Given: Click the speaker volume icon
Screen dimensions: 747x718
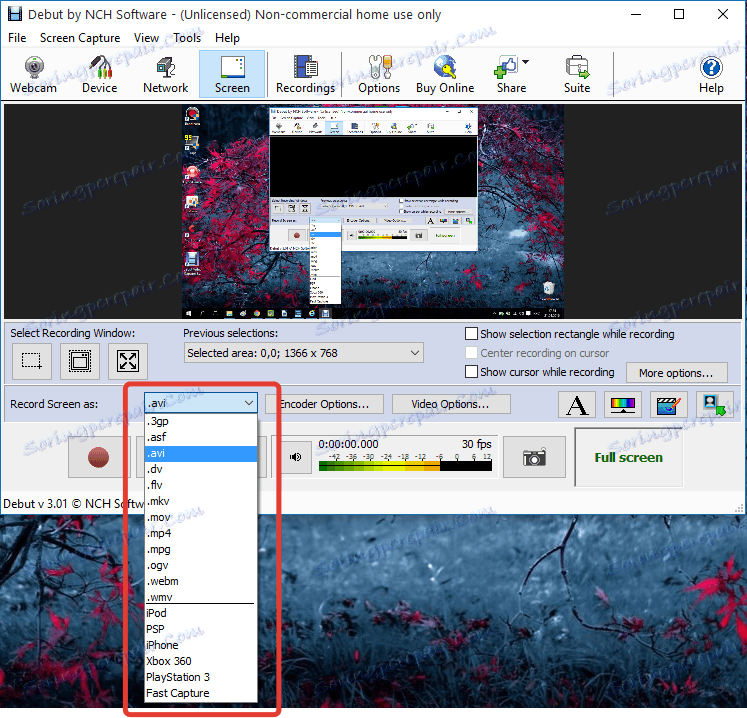Looking at the screenshot, I should point(295,457).
